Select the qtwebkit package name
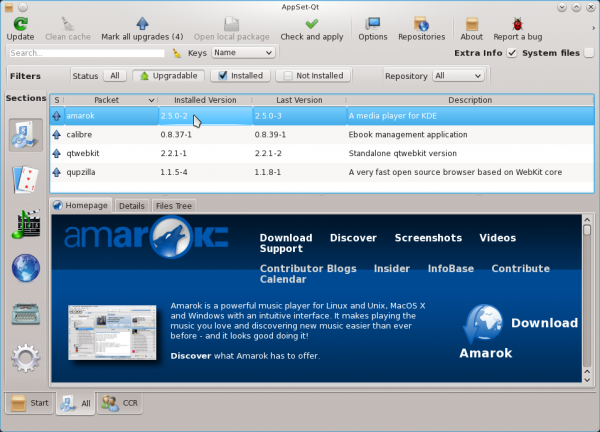Image resolution: width=600 pixels, height=432 pixels. click(83, 153)
